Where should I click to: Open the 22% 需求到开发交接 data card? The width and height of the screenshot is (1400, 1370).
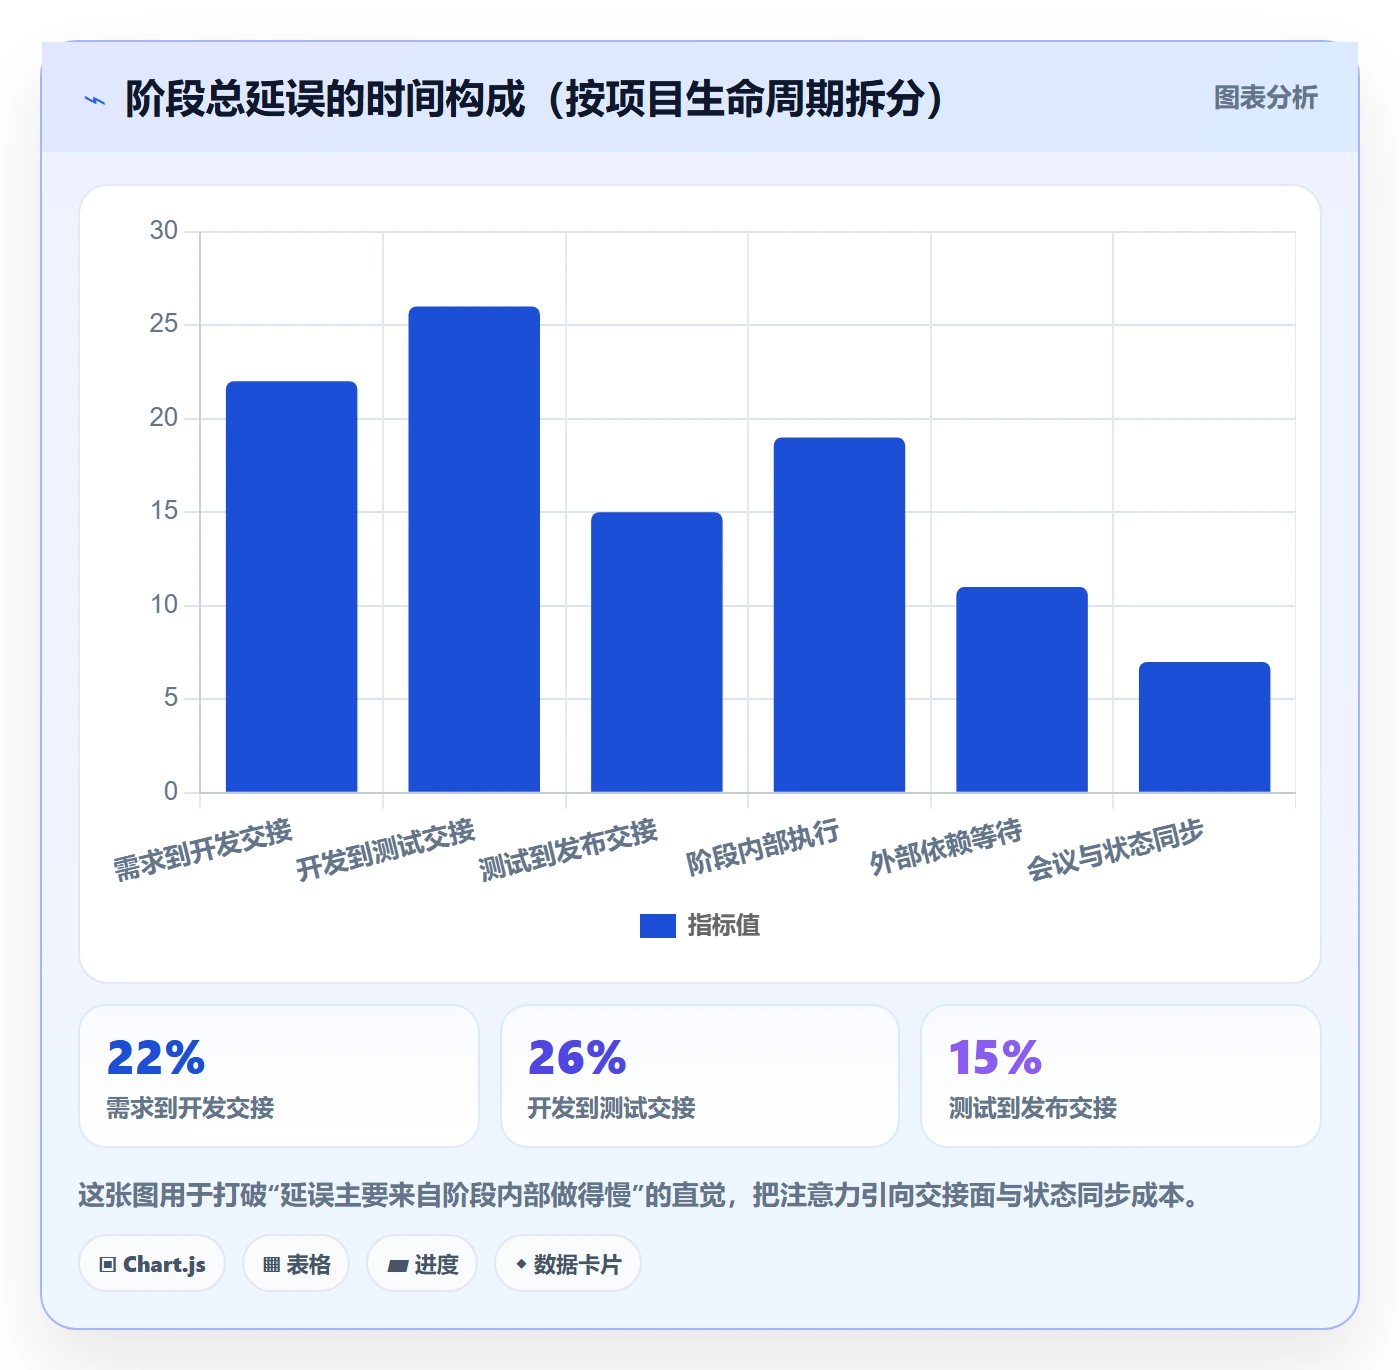pos(279,1076)
